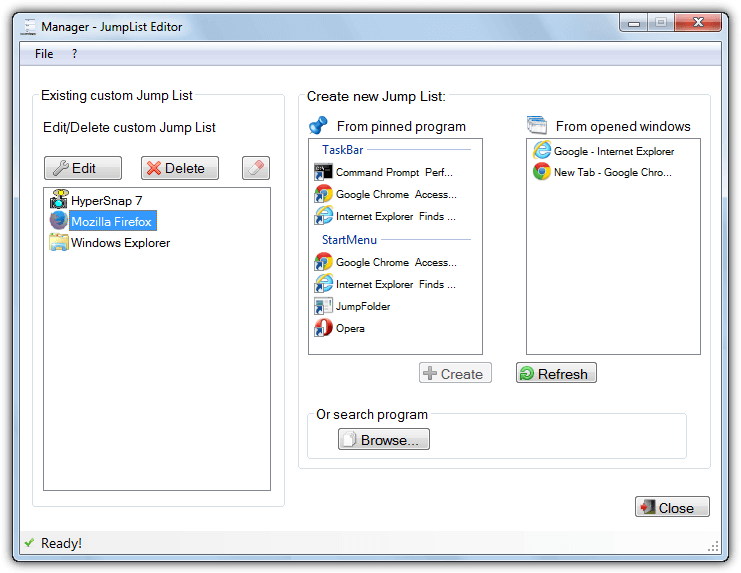Select Internet Explorer icon in opened windows
The image size is (741, 573).
[542, 151]
